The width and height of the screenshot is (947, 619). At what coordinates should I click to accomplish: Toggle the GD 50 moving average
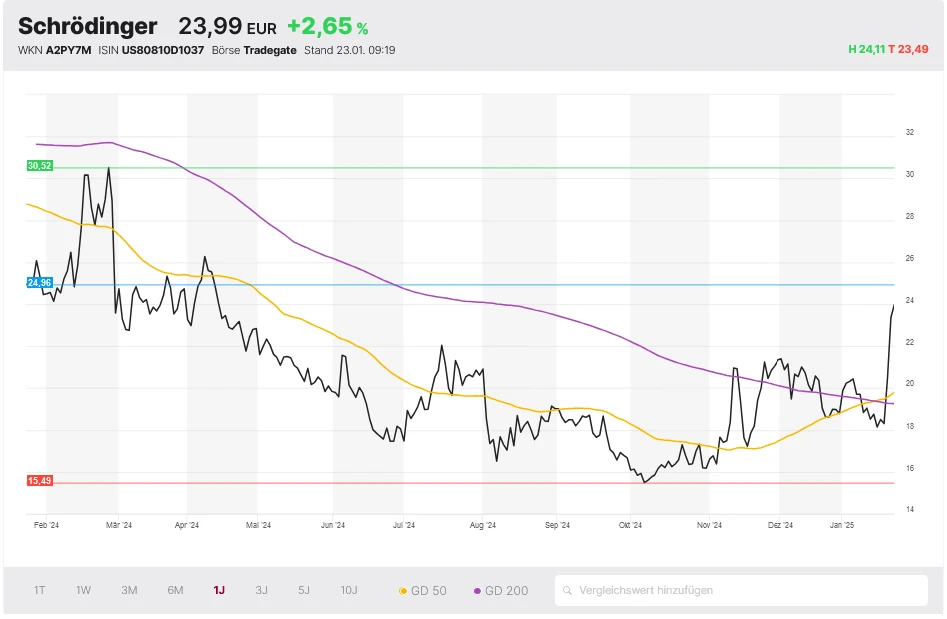pos(423,591)
